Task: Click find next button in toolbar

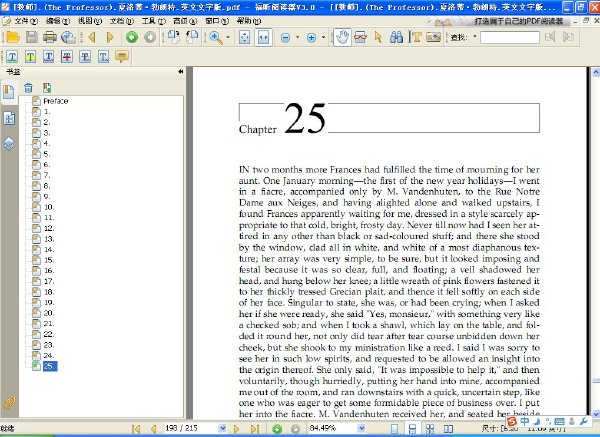Action: tap(569, 37)
